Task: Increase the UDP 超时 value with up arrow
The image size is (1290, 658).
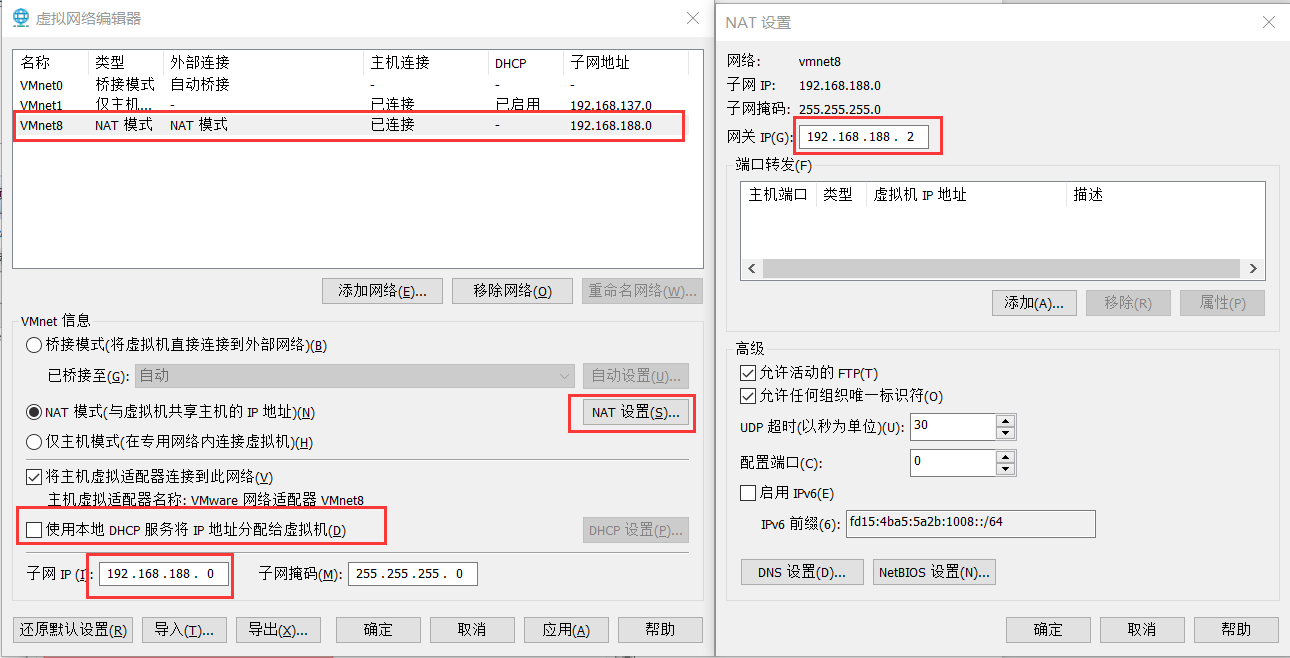Action: click(x=1006, y=421)
